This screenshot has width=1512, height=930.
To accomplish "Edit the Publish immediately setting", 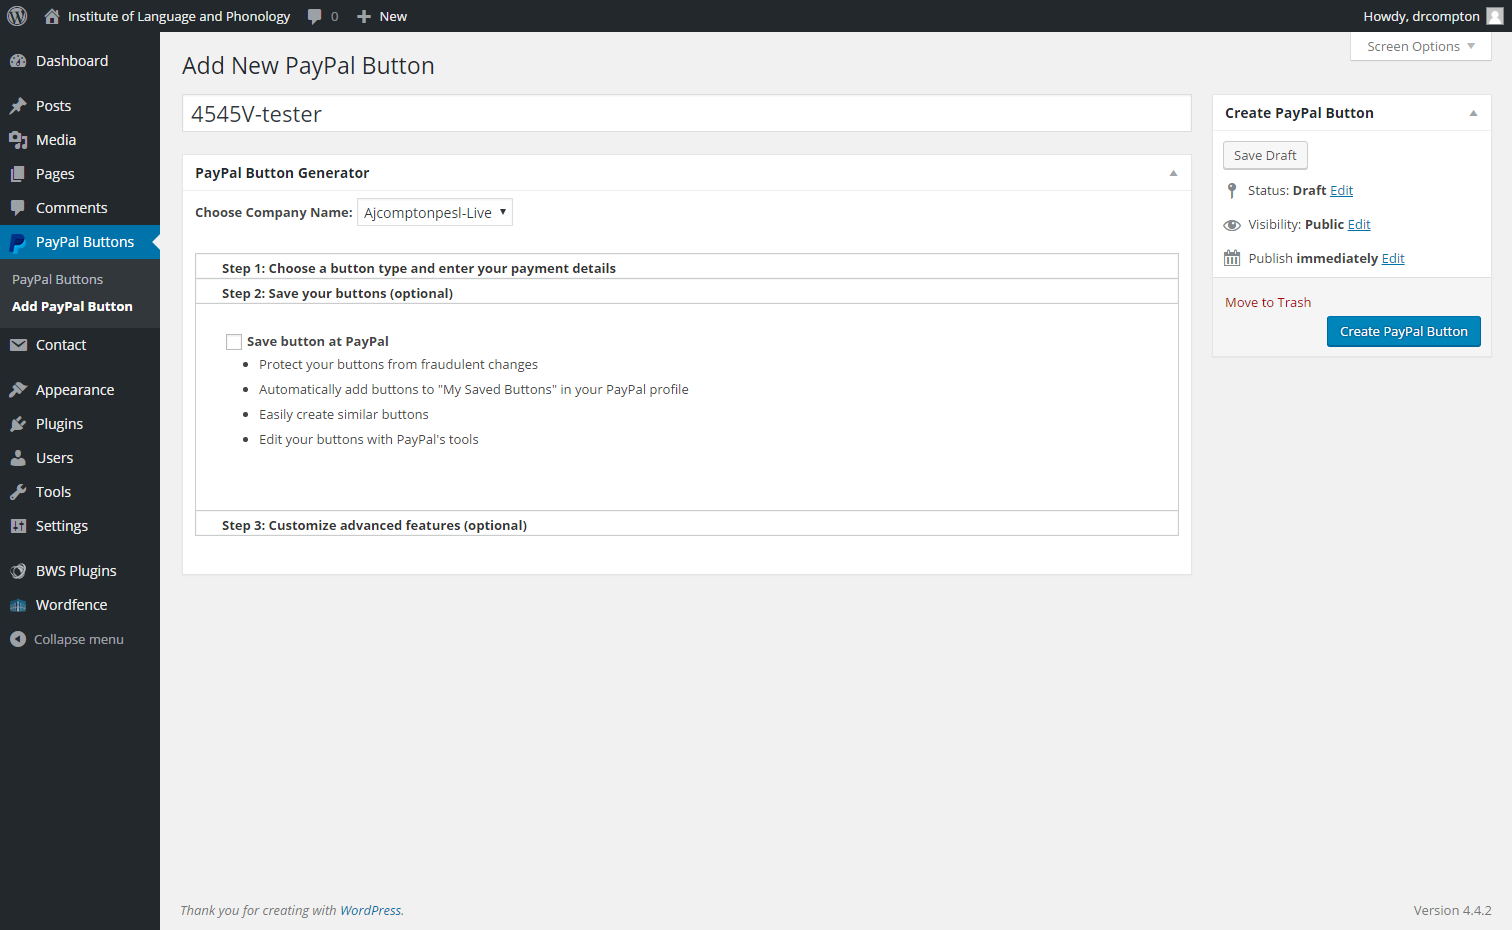I will pyautogui.click(x=1393, y=258).
